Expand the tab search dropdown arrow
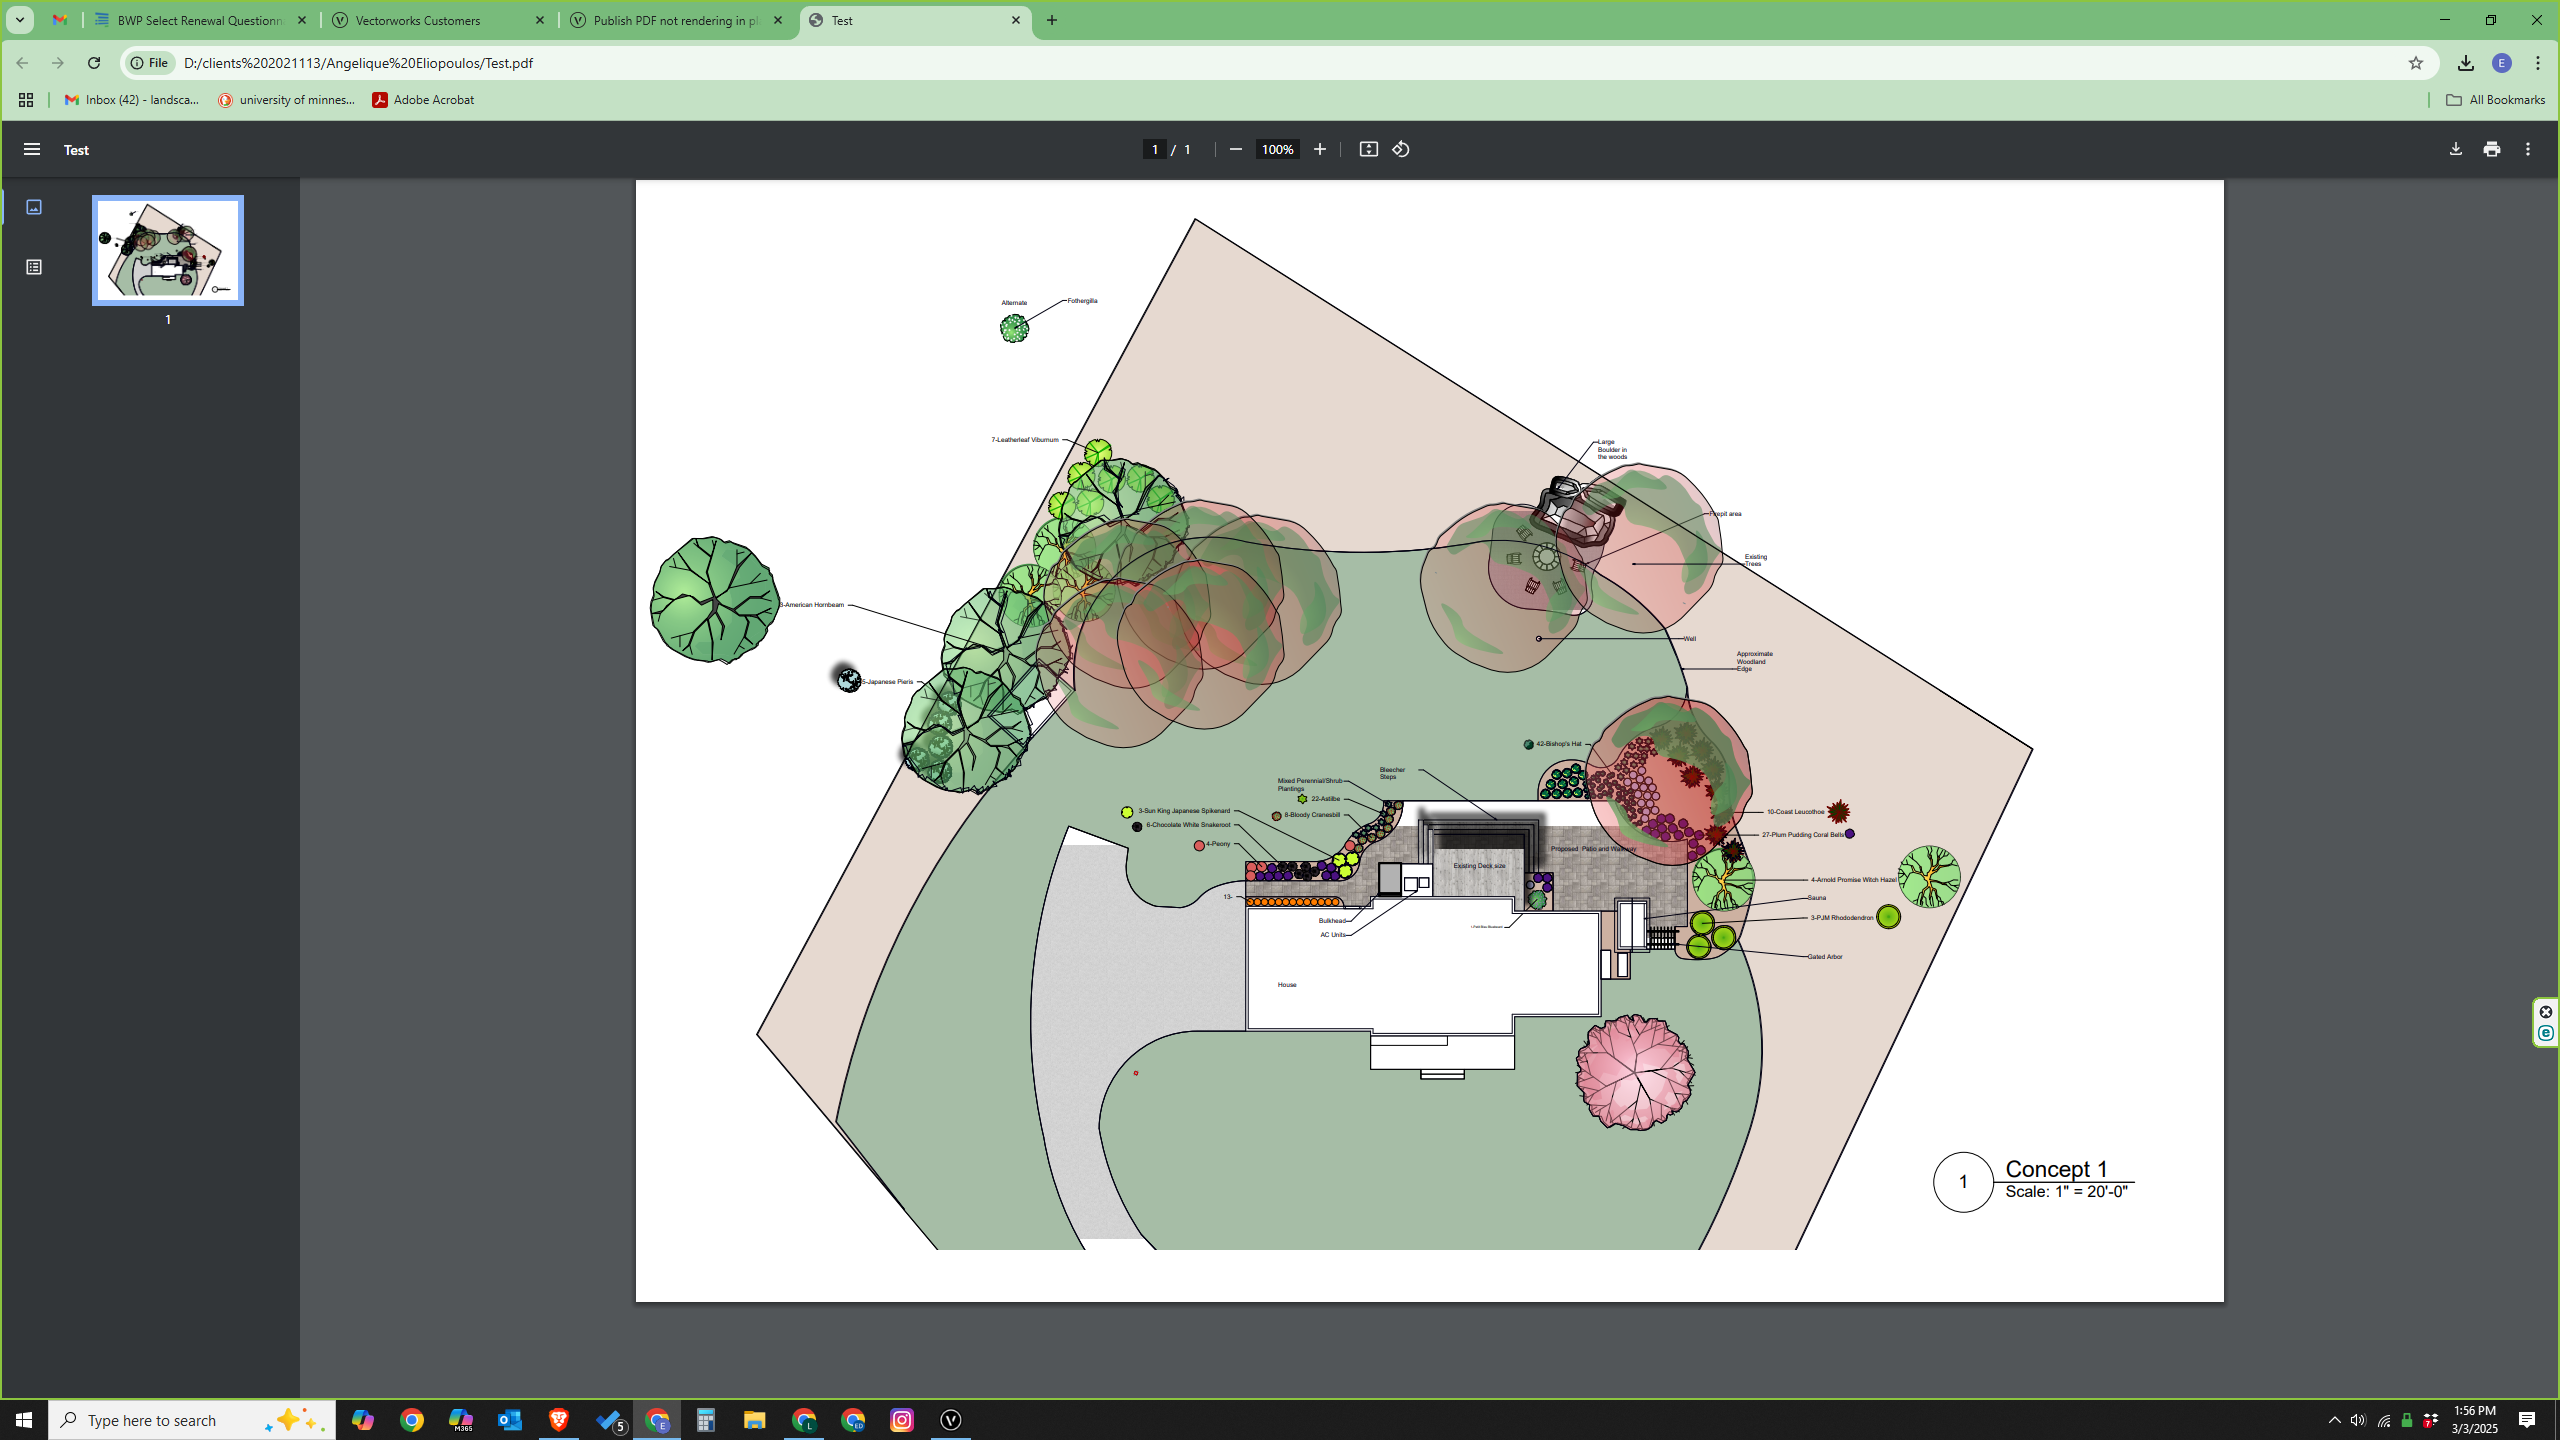 pyautogui.click(x=19, y=20)
